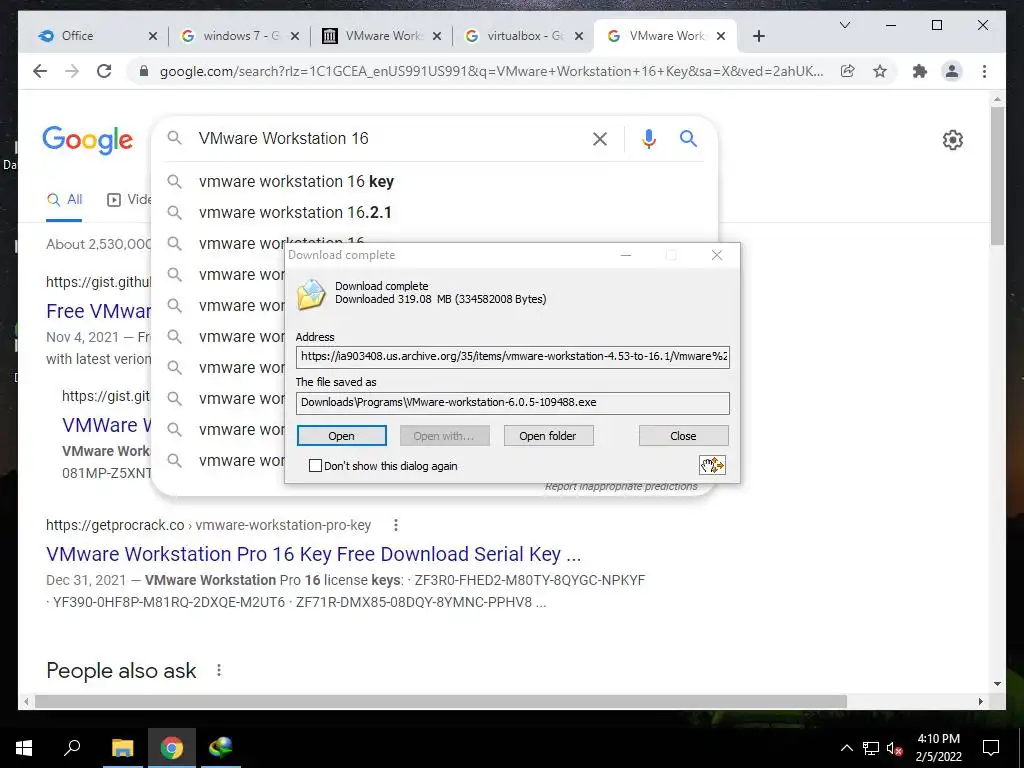Image resolution: width=1024 pixels, height=768 pixels.
Task: Click Internet Download Manager taskbar icon
Action: (221, 748)
